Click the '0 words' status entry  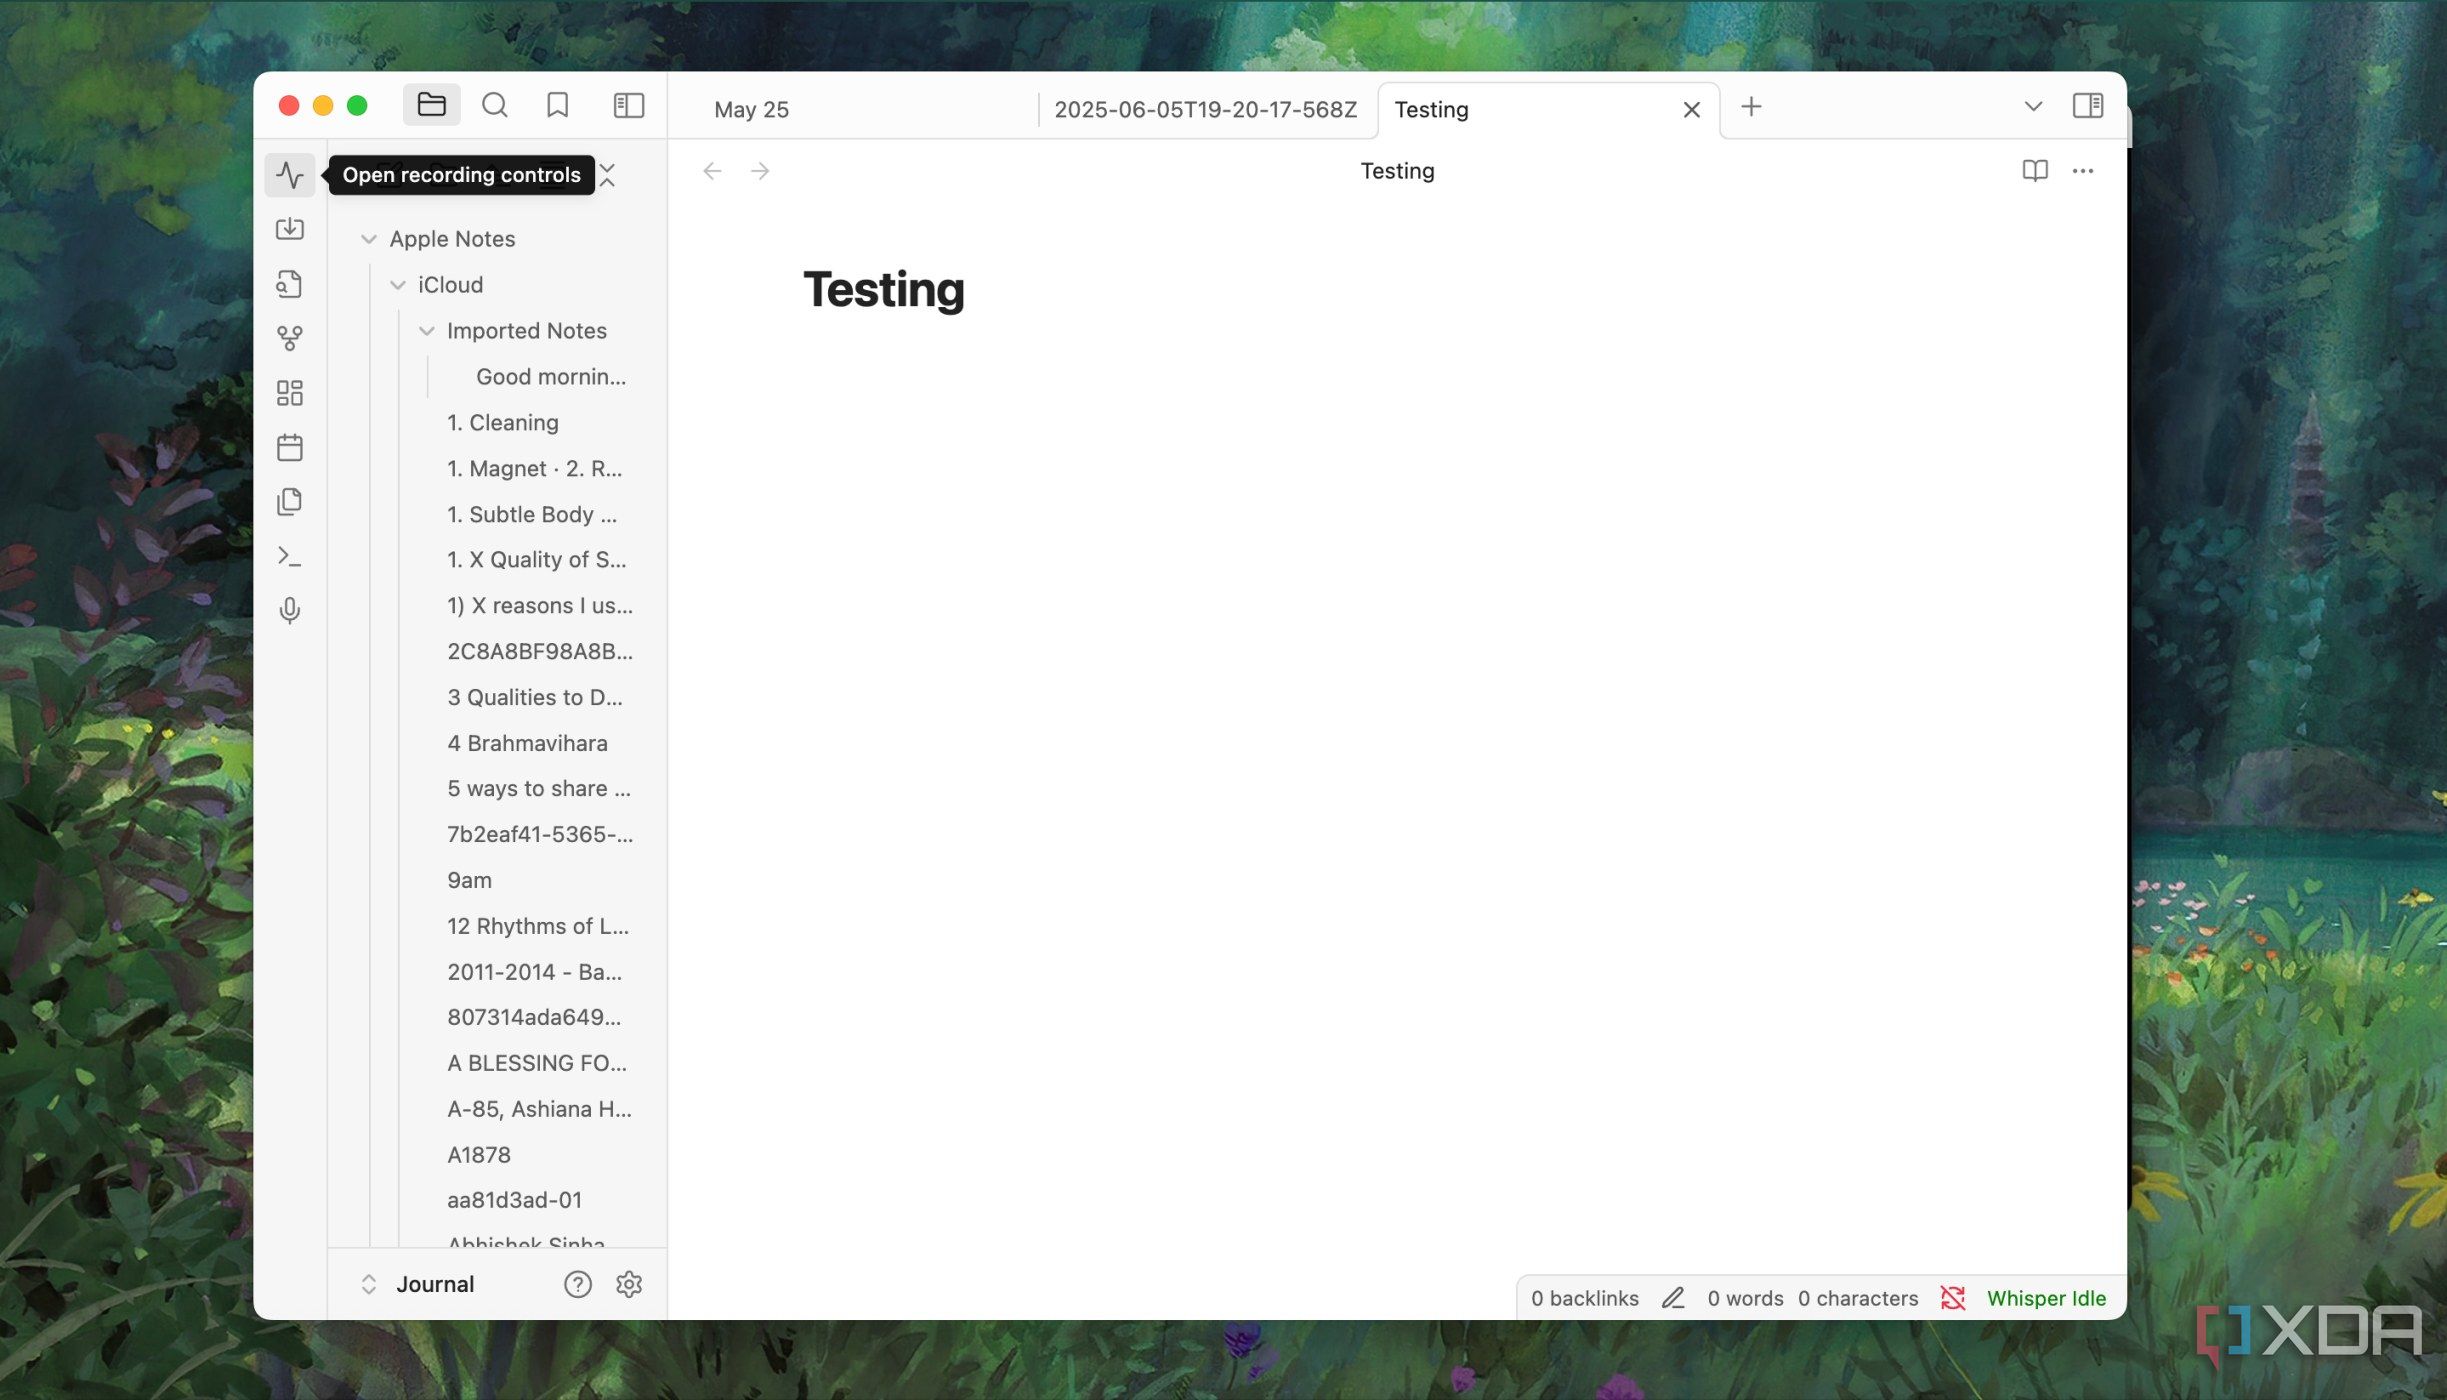click(x=1745, y=1299)
